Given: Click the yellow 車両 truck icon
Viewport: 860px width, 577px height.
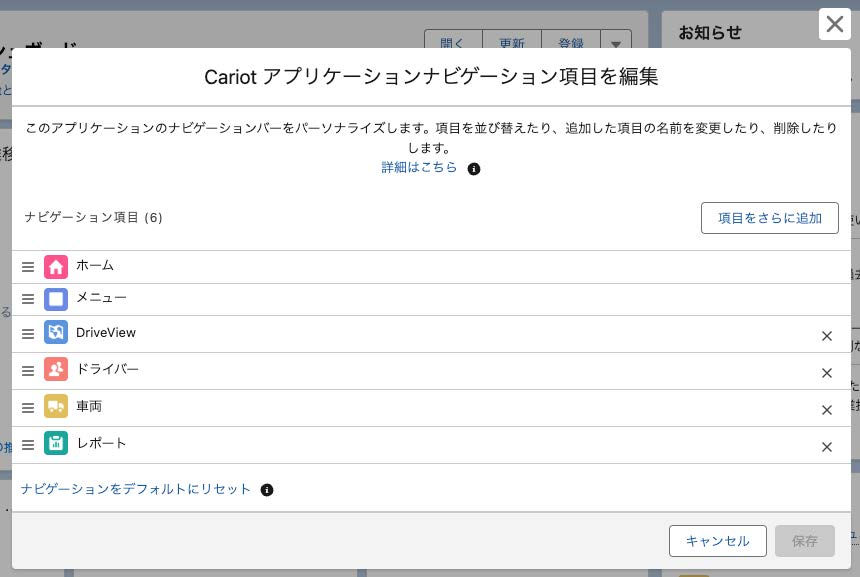Looking at the screenshot, I should pos(56,406).
